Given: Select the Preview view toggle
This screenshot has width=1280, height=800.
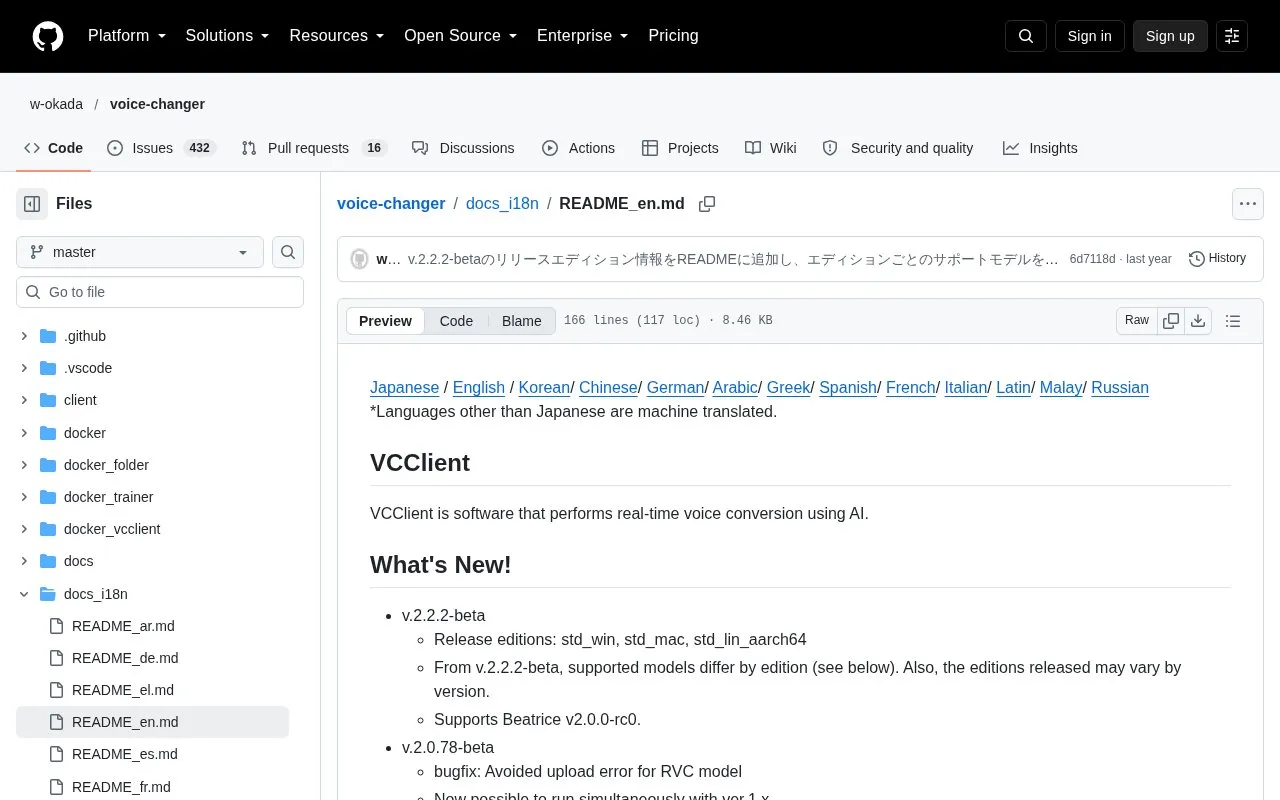Looking at the screenshot, I should (x=385, y=321).
